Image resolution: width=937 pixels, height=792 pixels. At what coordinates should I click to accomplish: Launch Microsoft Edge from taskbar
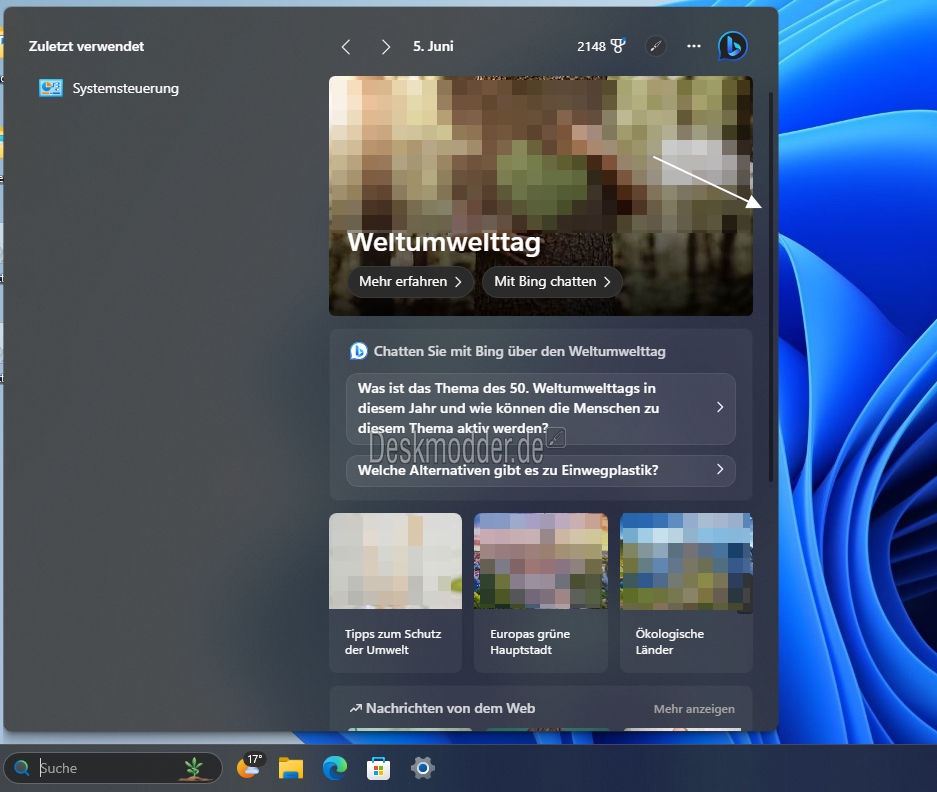(335, 768)
